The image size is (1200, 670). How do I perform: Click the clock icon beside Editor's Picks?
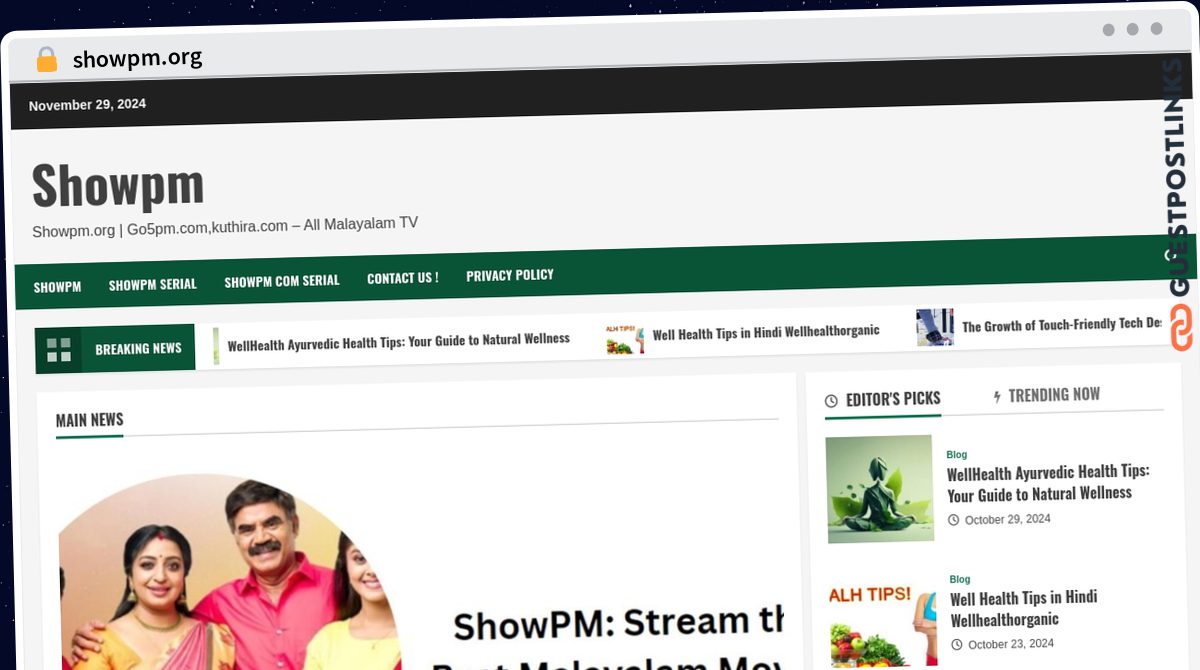(831, 401)
